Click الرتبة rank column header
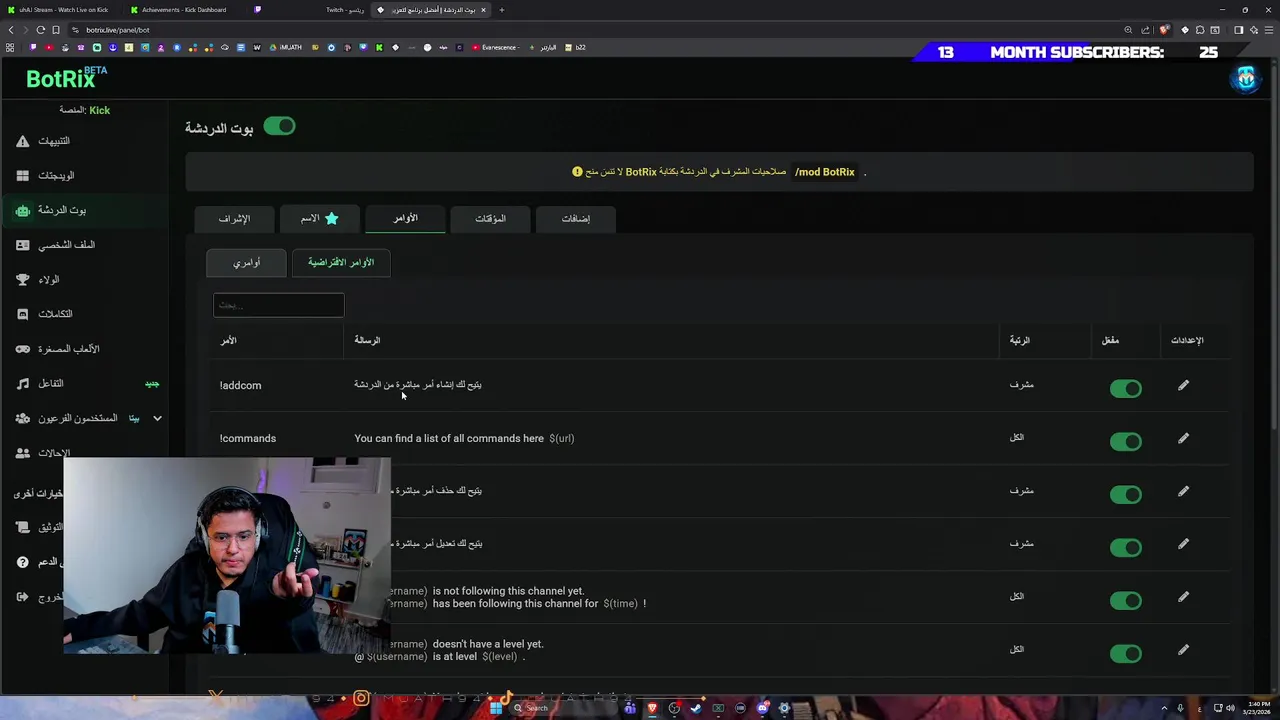The height and width of the screenshot is (720, 1280). point(1019,340)
